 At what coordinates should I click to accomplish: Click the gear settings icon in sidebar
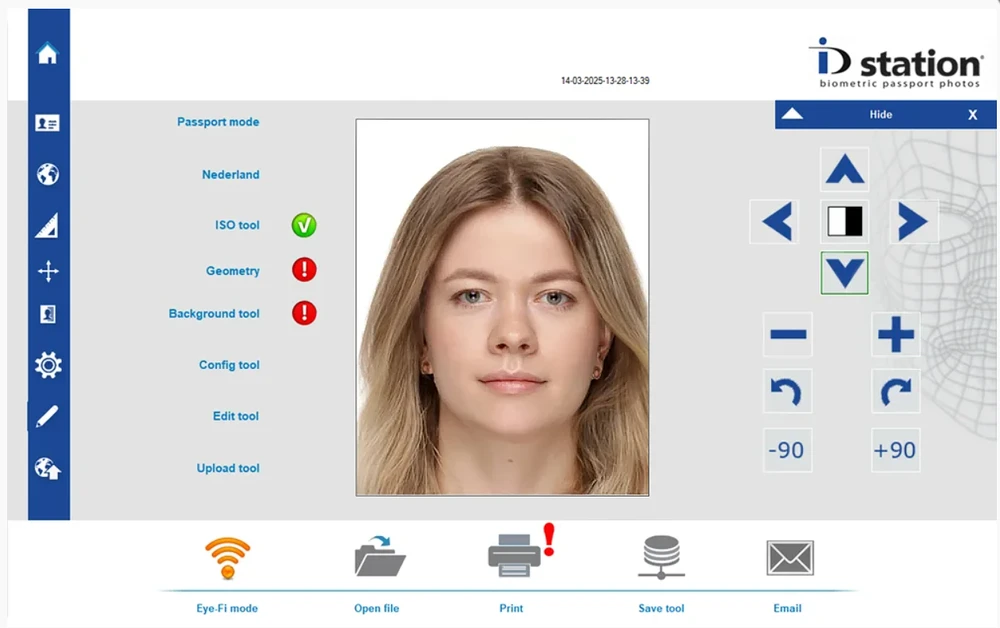[48, 365]
